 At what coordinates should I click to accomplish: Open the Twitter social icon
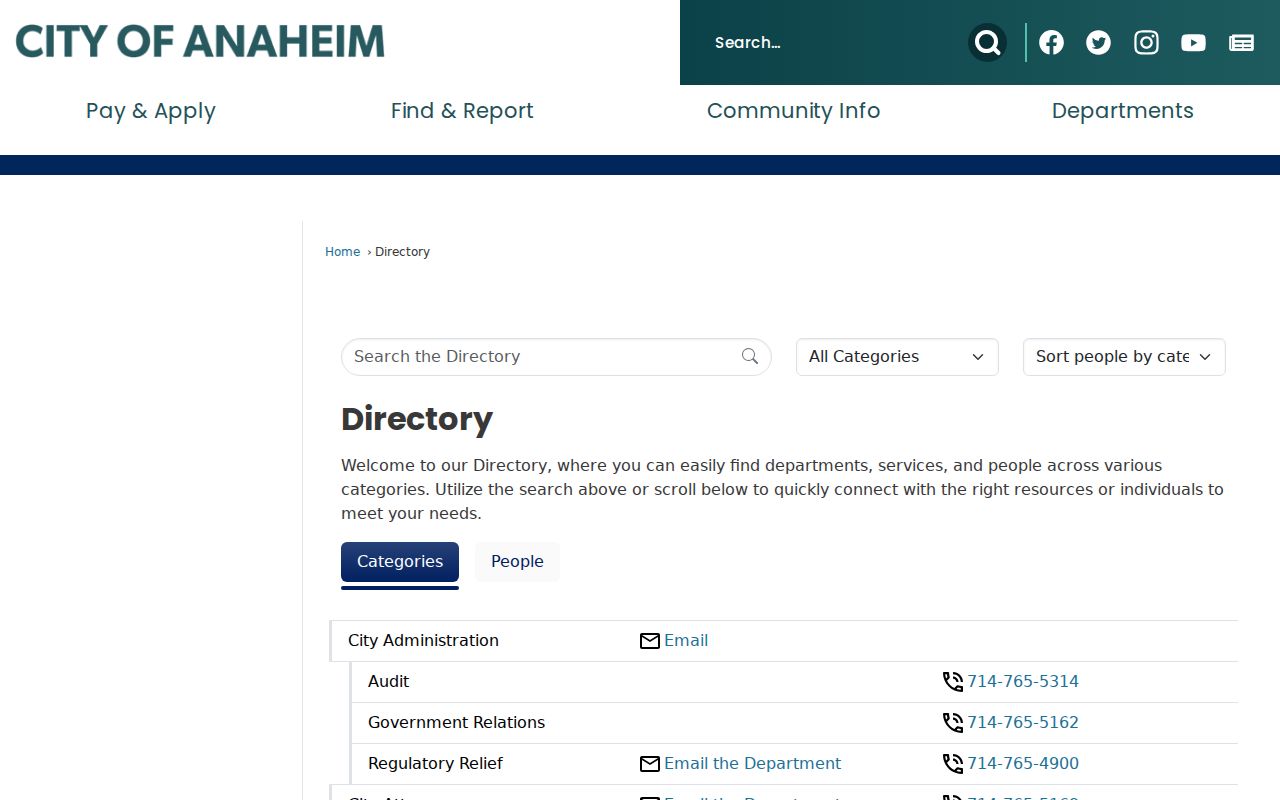(1098, 42)
